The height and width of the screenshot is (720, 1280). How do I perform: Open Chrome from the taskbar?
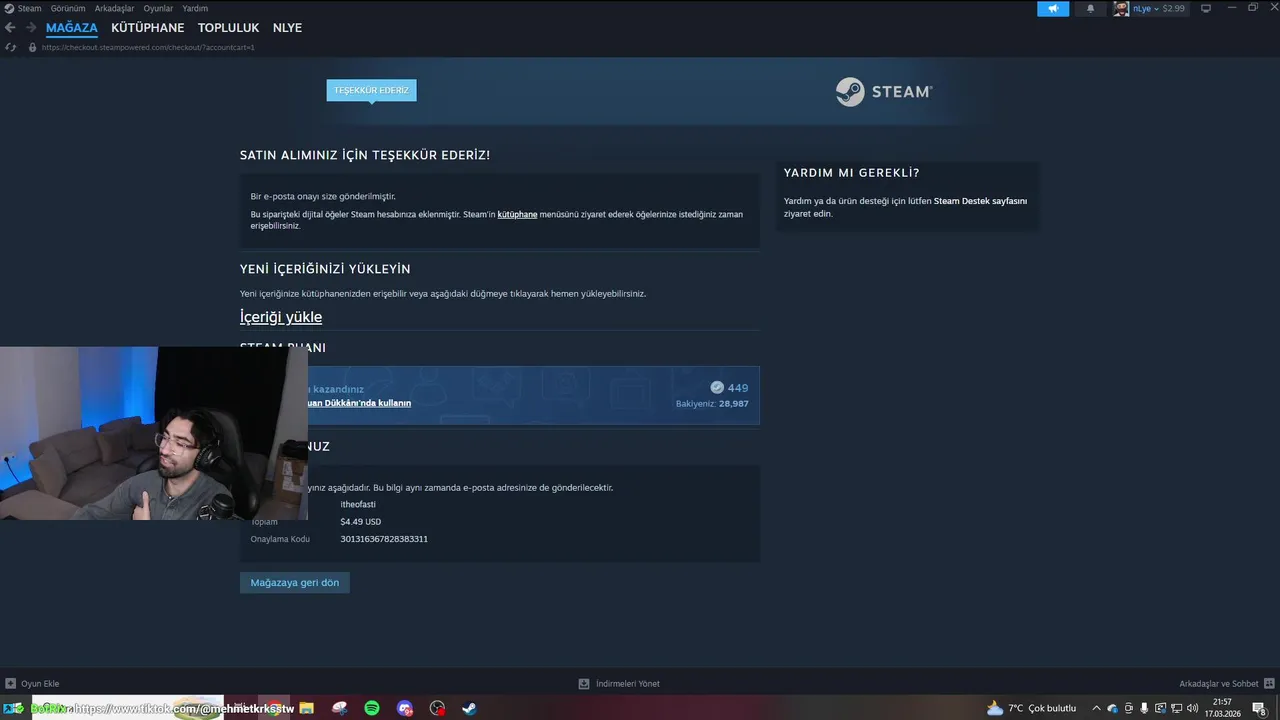(274, 708)
